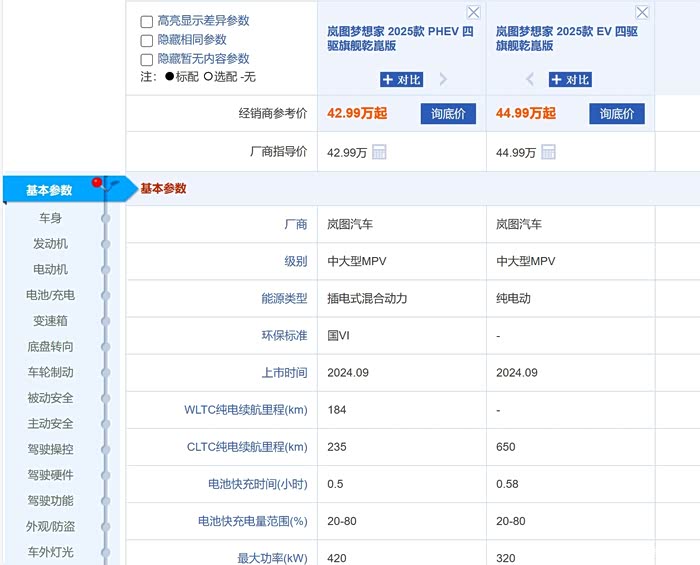Shift EV column right with arrow
This screenshot has width=700, height=565.
tap(612, 80)
